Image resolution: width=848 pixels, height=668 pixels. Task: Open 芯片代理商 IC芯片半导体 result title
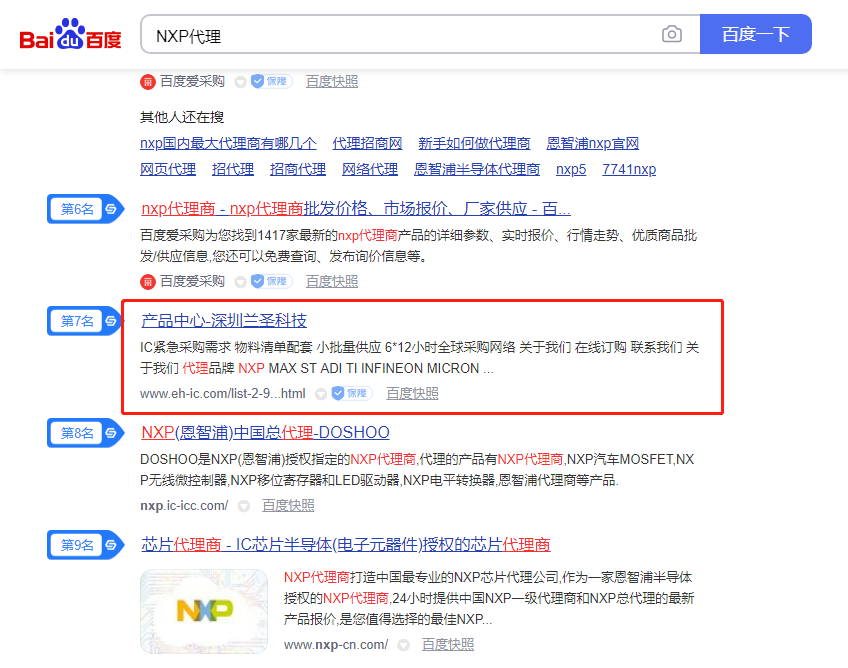point(346,545)
